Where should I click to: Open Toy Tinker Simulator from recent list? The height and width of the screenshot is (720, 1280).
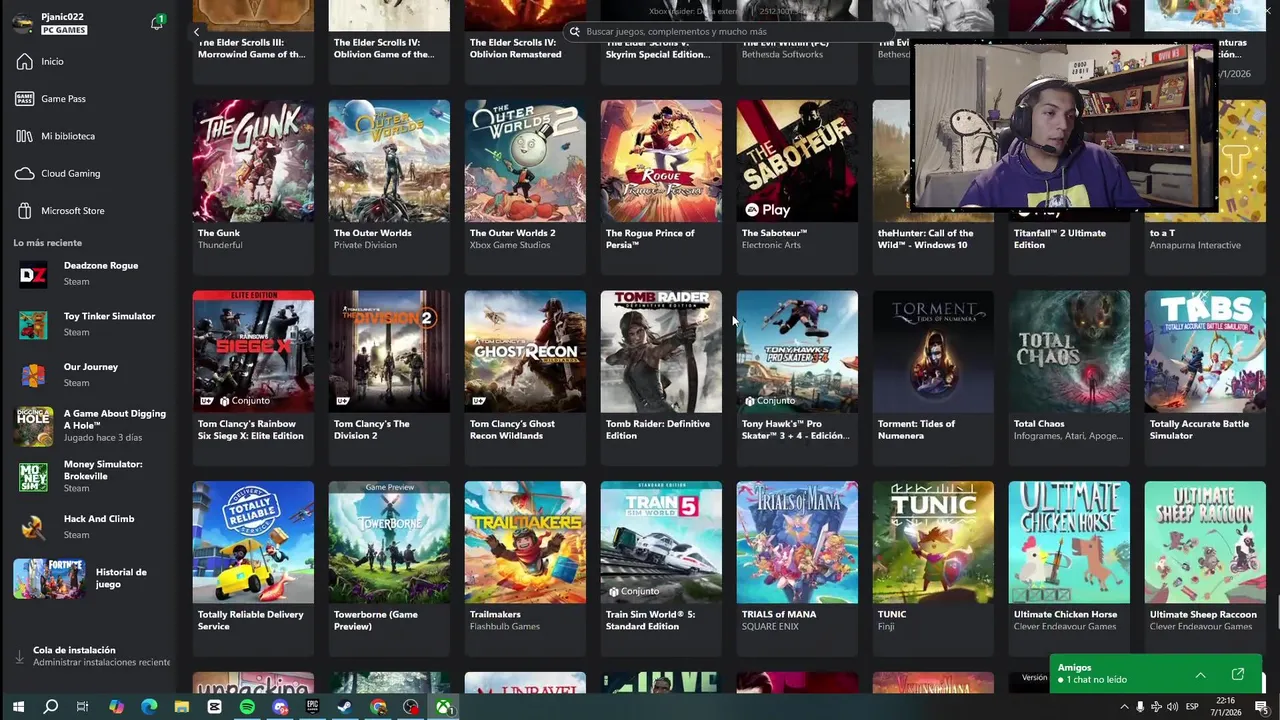(x=90, y=324)
